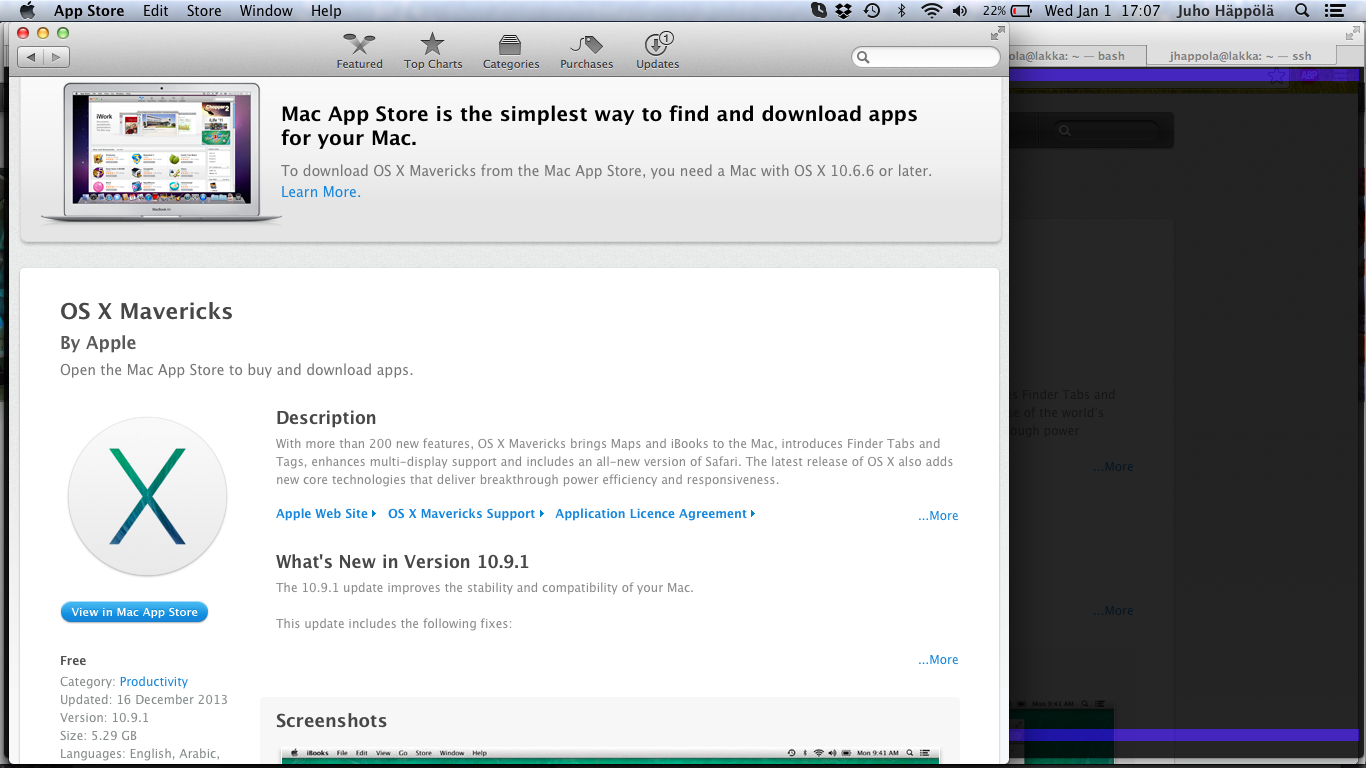Open the Learn More link
The width and height of the screenshot is (1366, 768).
[x=320, y=192]
